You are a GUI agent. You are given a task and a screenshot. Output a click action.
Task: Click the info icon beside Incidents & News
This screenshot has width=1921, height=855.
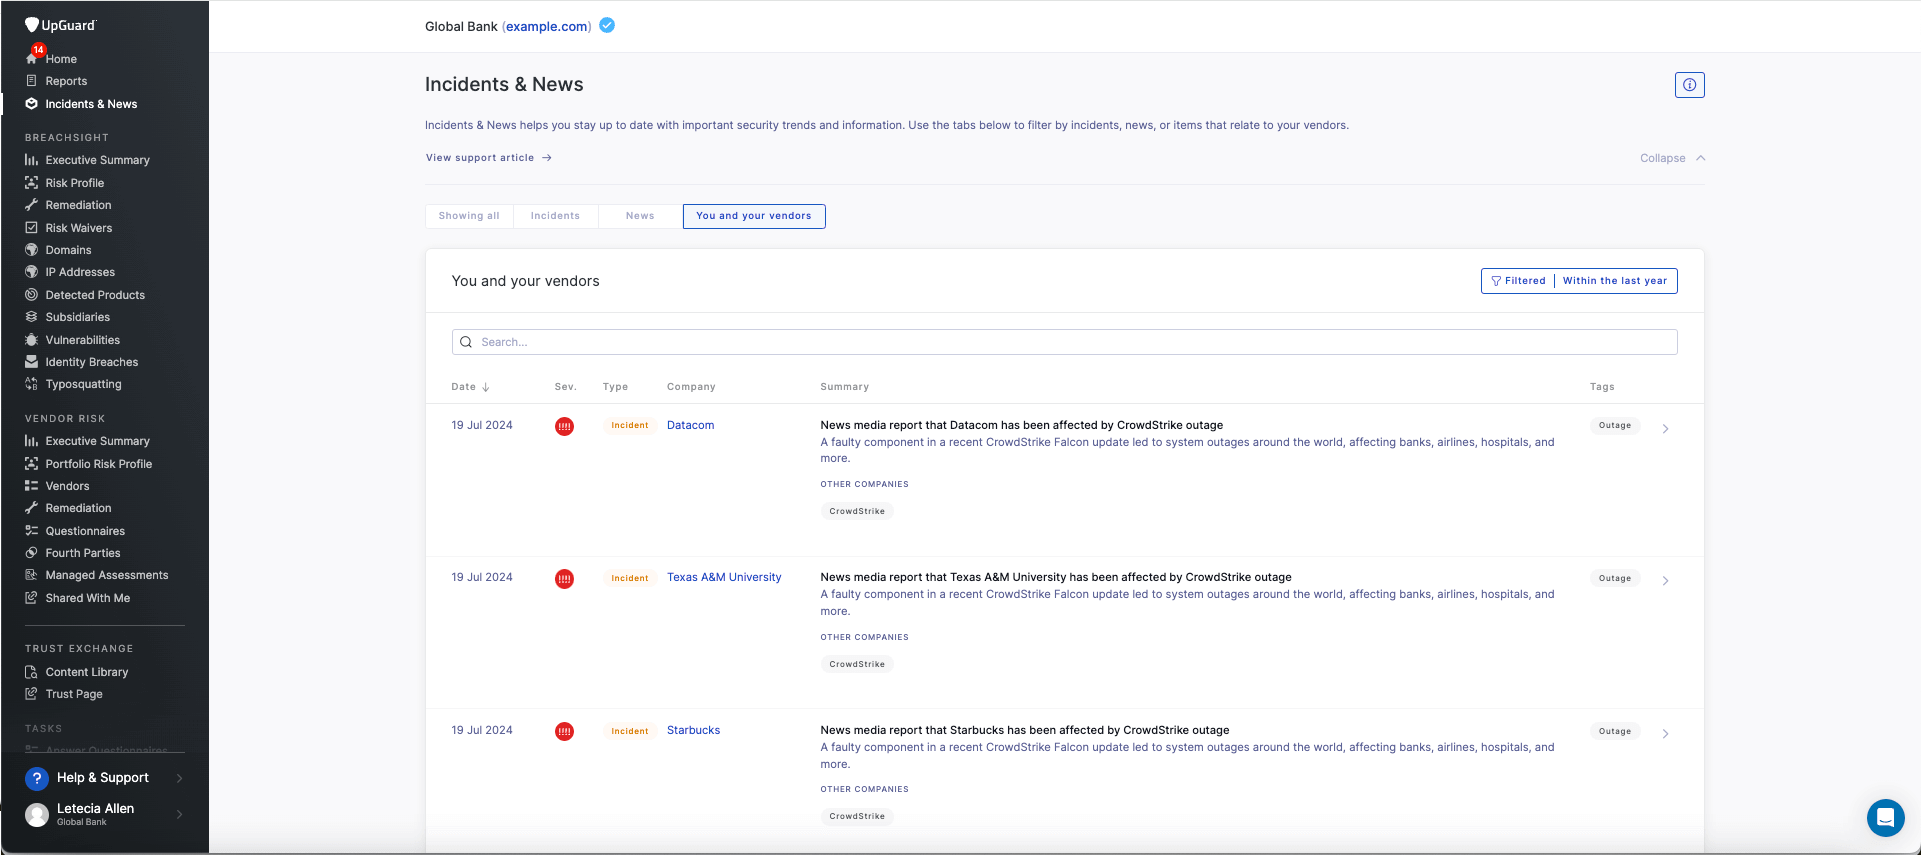pos(1689,85)
